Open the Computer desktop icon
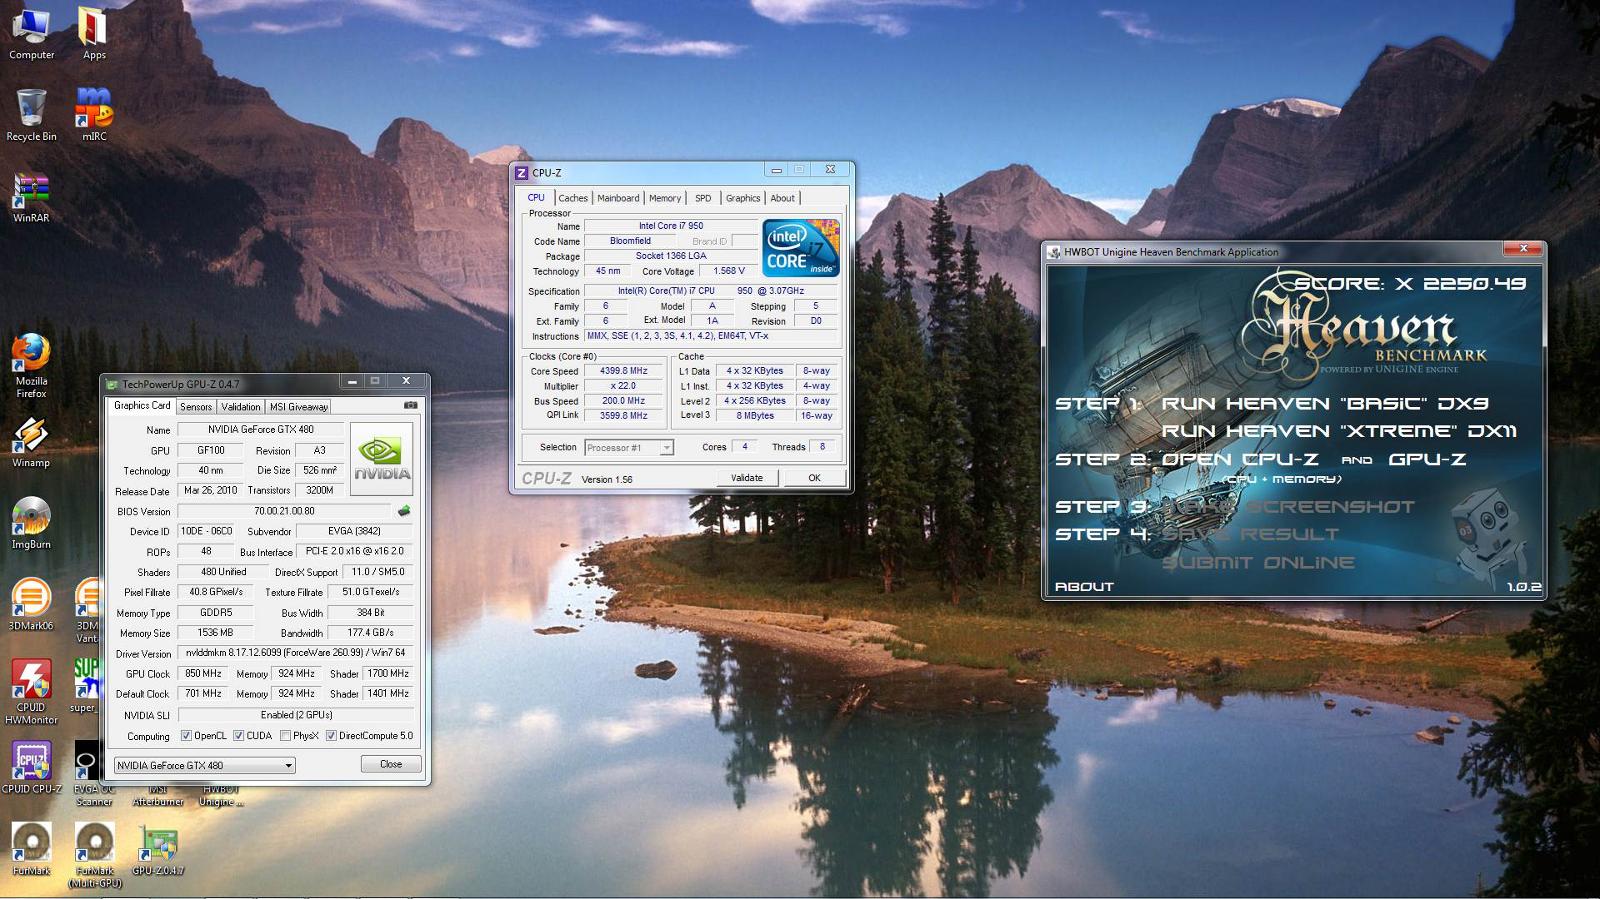Image resolution: width=1600 pixels, height=899 pixels. coord(31,33)
